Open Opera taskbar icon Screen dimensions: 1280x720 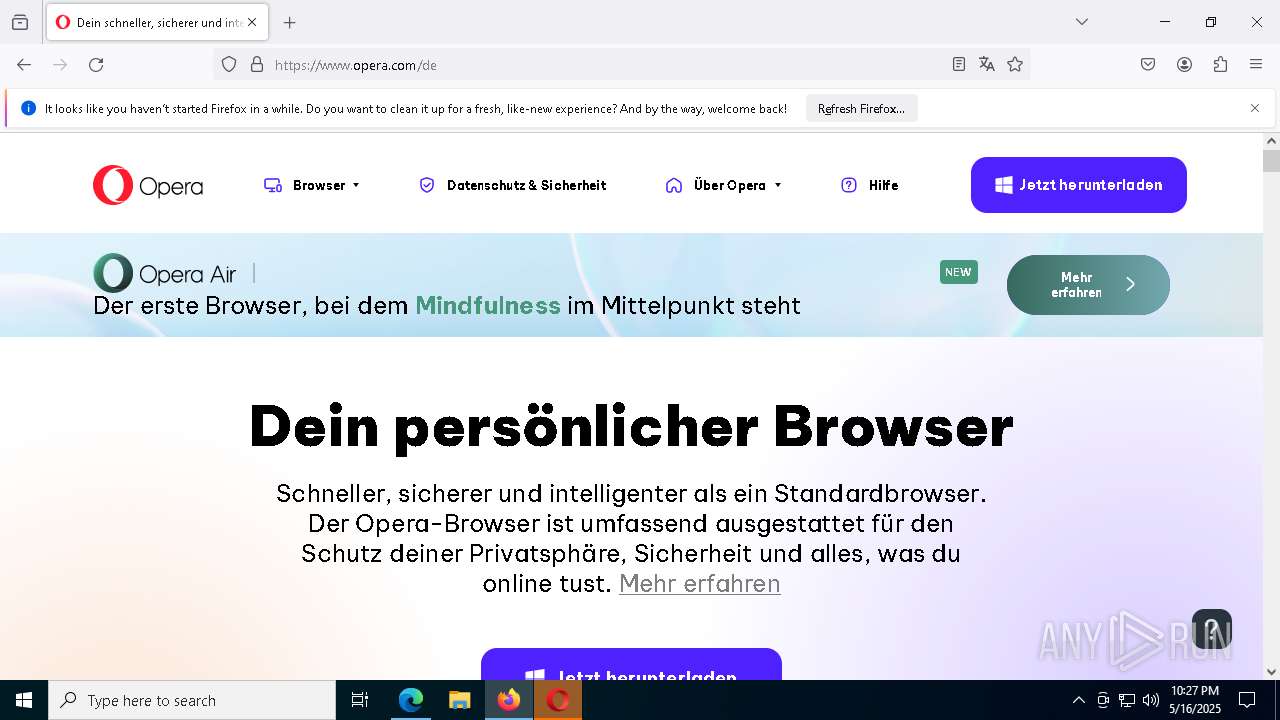[558, 700]
